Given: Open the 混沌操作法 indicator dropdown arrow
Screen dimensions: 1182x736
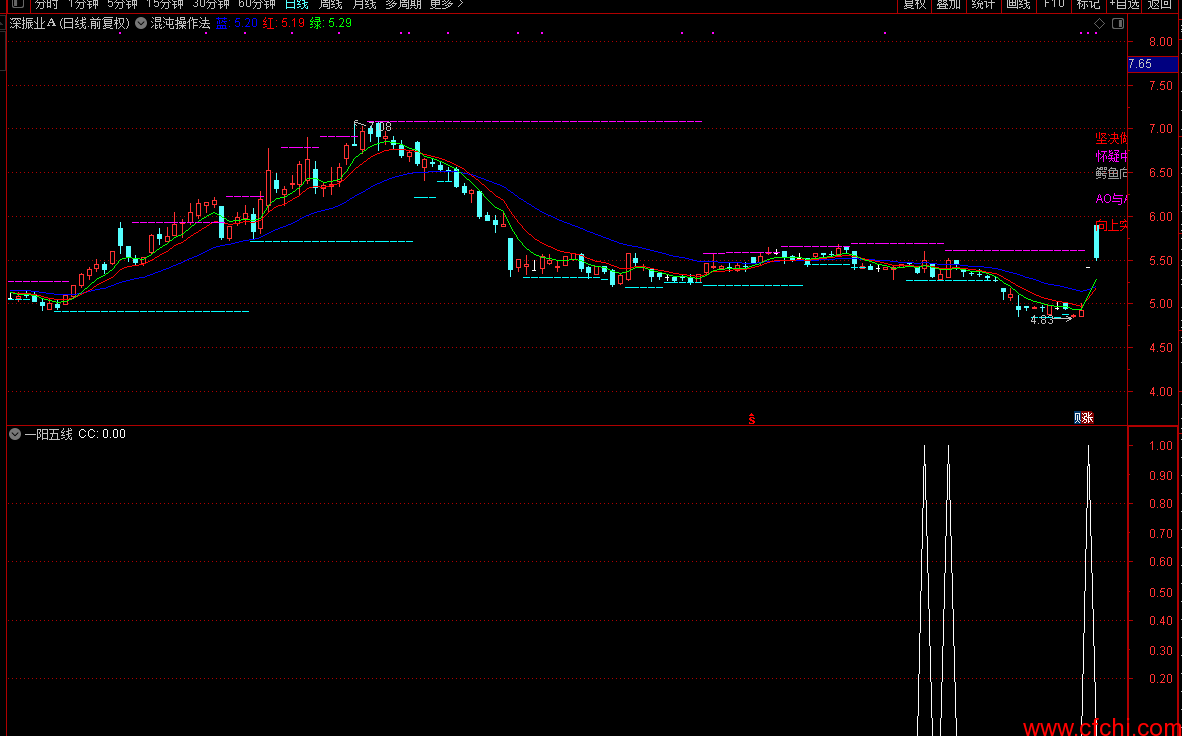Looking at the screenshot, I should point(141,23).
